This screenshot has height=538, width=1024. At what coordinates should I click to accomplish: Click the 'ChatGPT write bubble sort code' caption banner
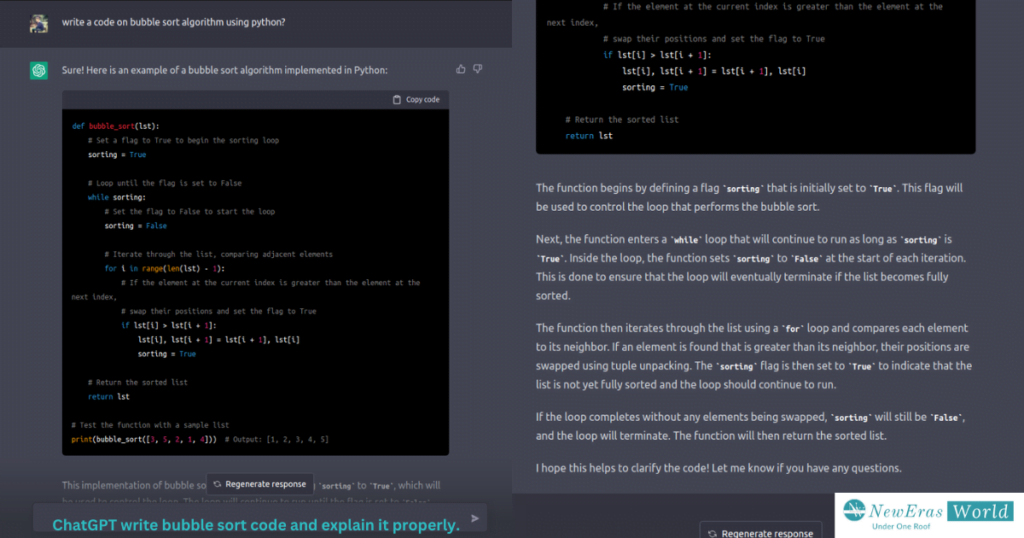(256, 524)
